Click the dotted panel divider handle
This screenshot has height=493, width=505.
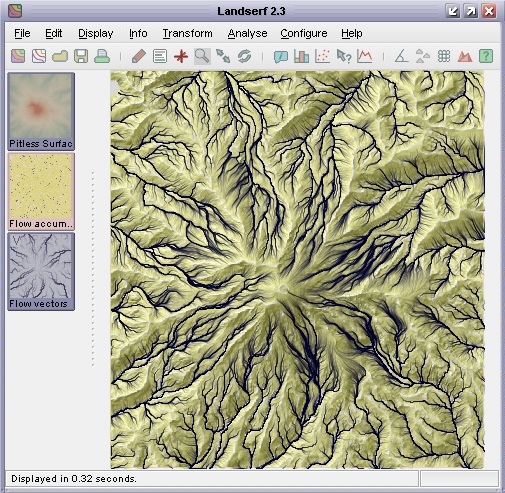click(93, 269)
